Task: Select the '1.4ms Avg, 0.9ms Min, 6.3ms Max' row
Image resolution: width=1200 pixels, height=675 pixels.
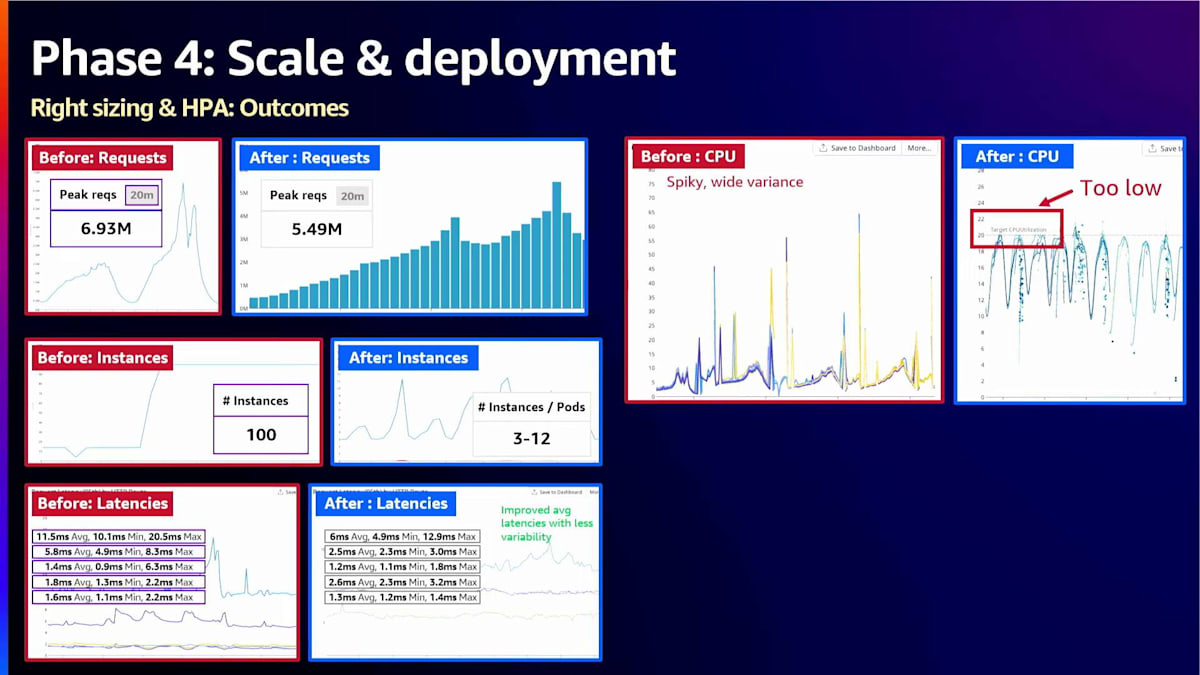Action: pos(118,567)
